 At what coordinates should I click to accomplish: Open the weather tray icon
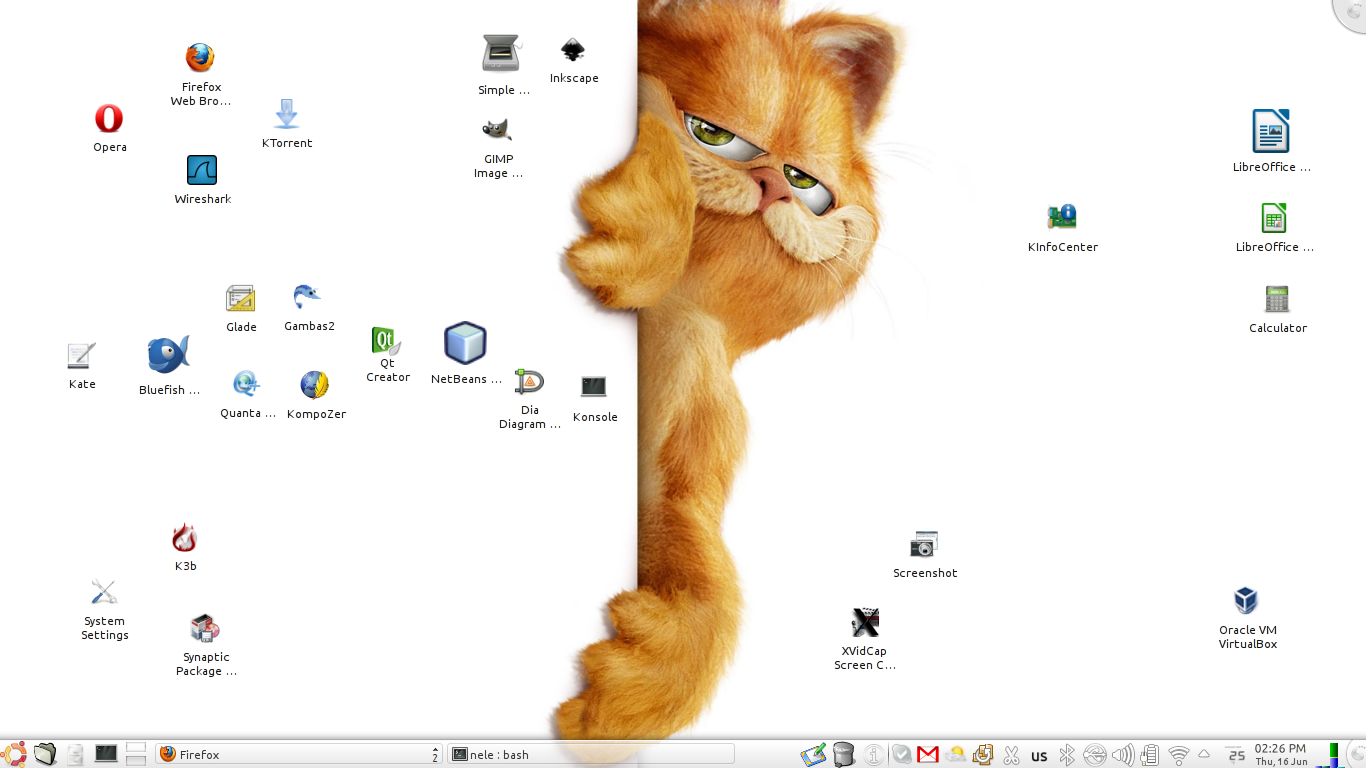[955, 755]
